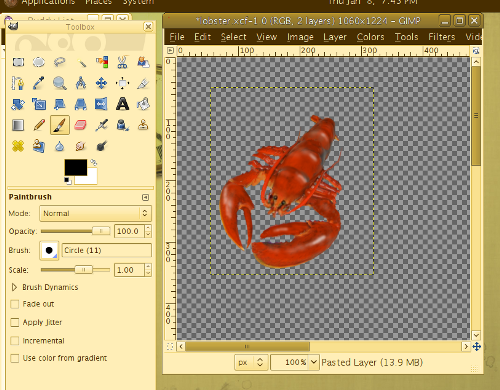The width and height of the screenshot is (500, 390).
Task: Toggle zoom-on-resize button above vertical scrollbar
Action: click(476, 51)
